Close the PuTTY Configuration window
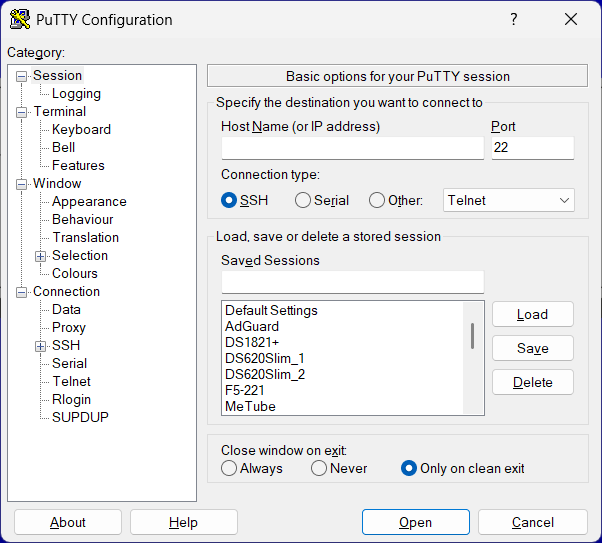Screen dimensions: 602x543 (571, 19)
